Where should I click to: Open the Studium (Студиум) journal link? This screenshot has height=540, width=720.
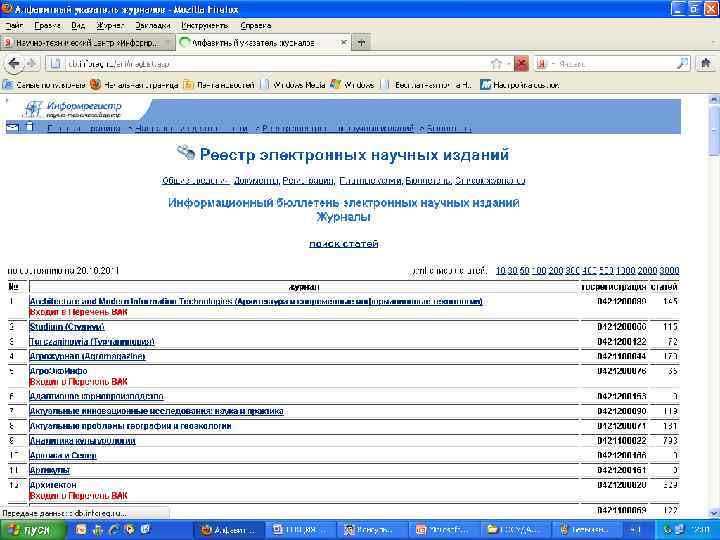[x=67, y=327]
